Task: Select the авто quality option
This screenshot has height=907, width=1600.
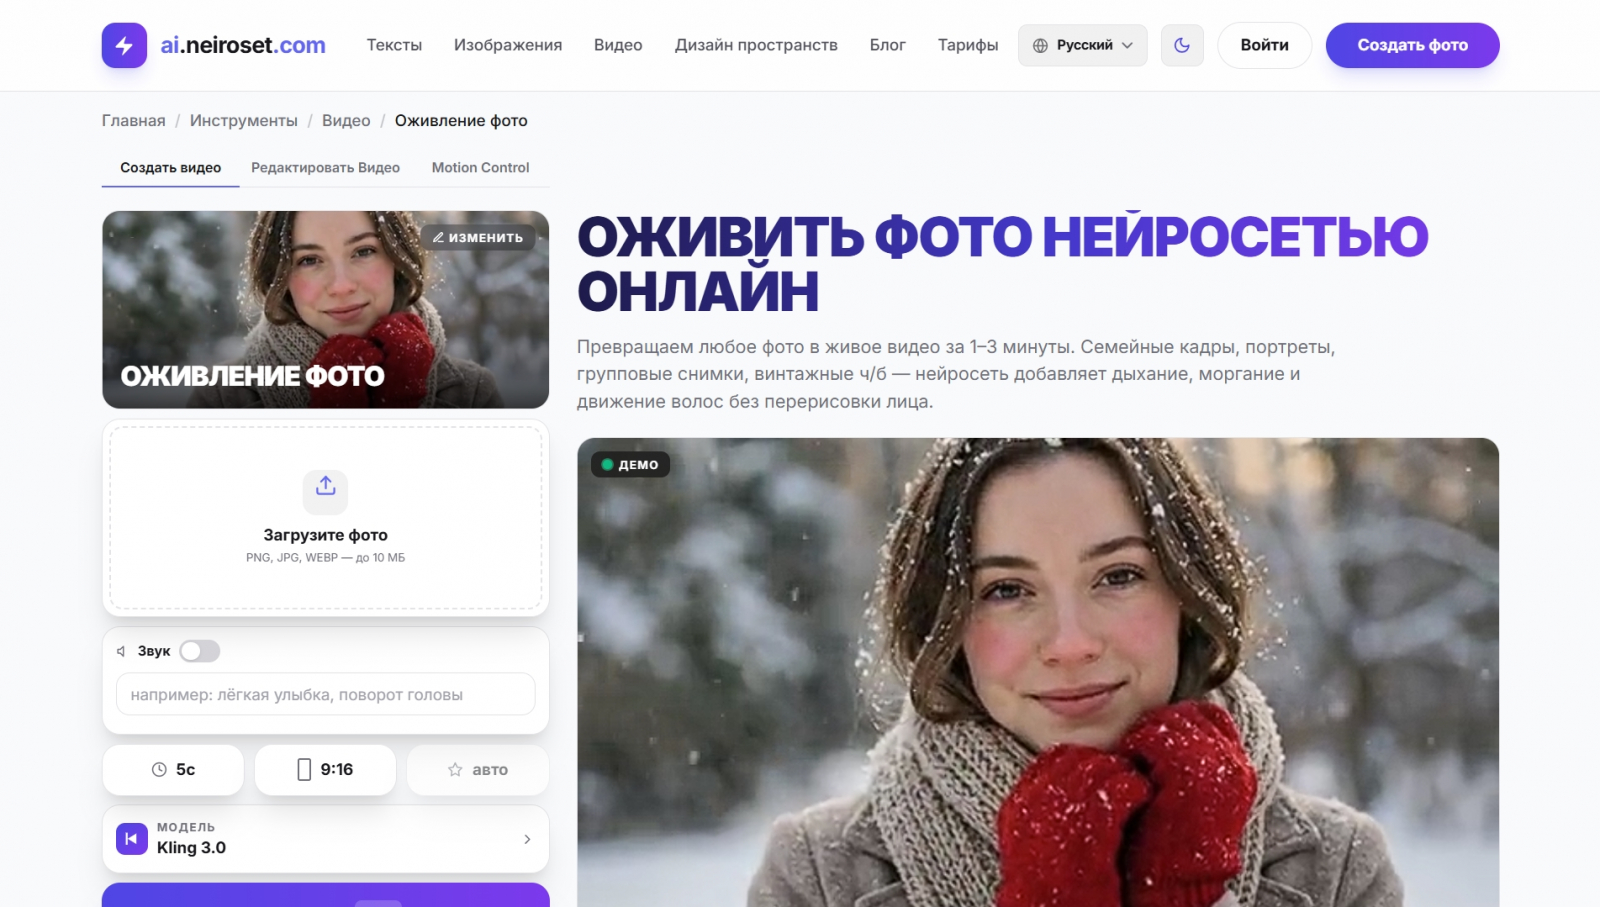Action: [478, 770]
